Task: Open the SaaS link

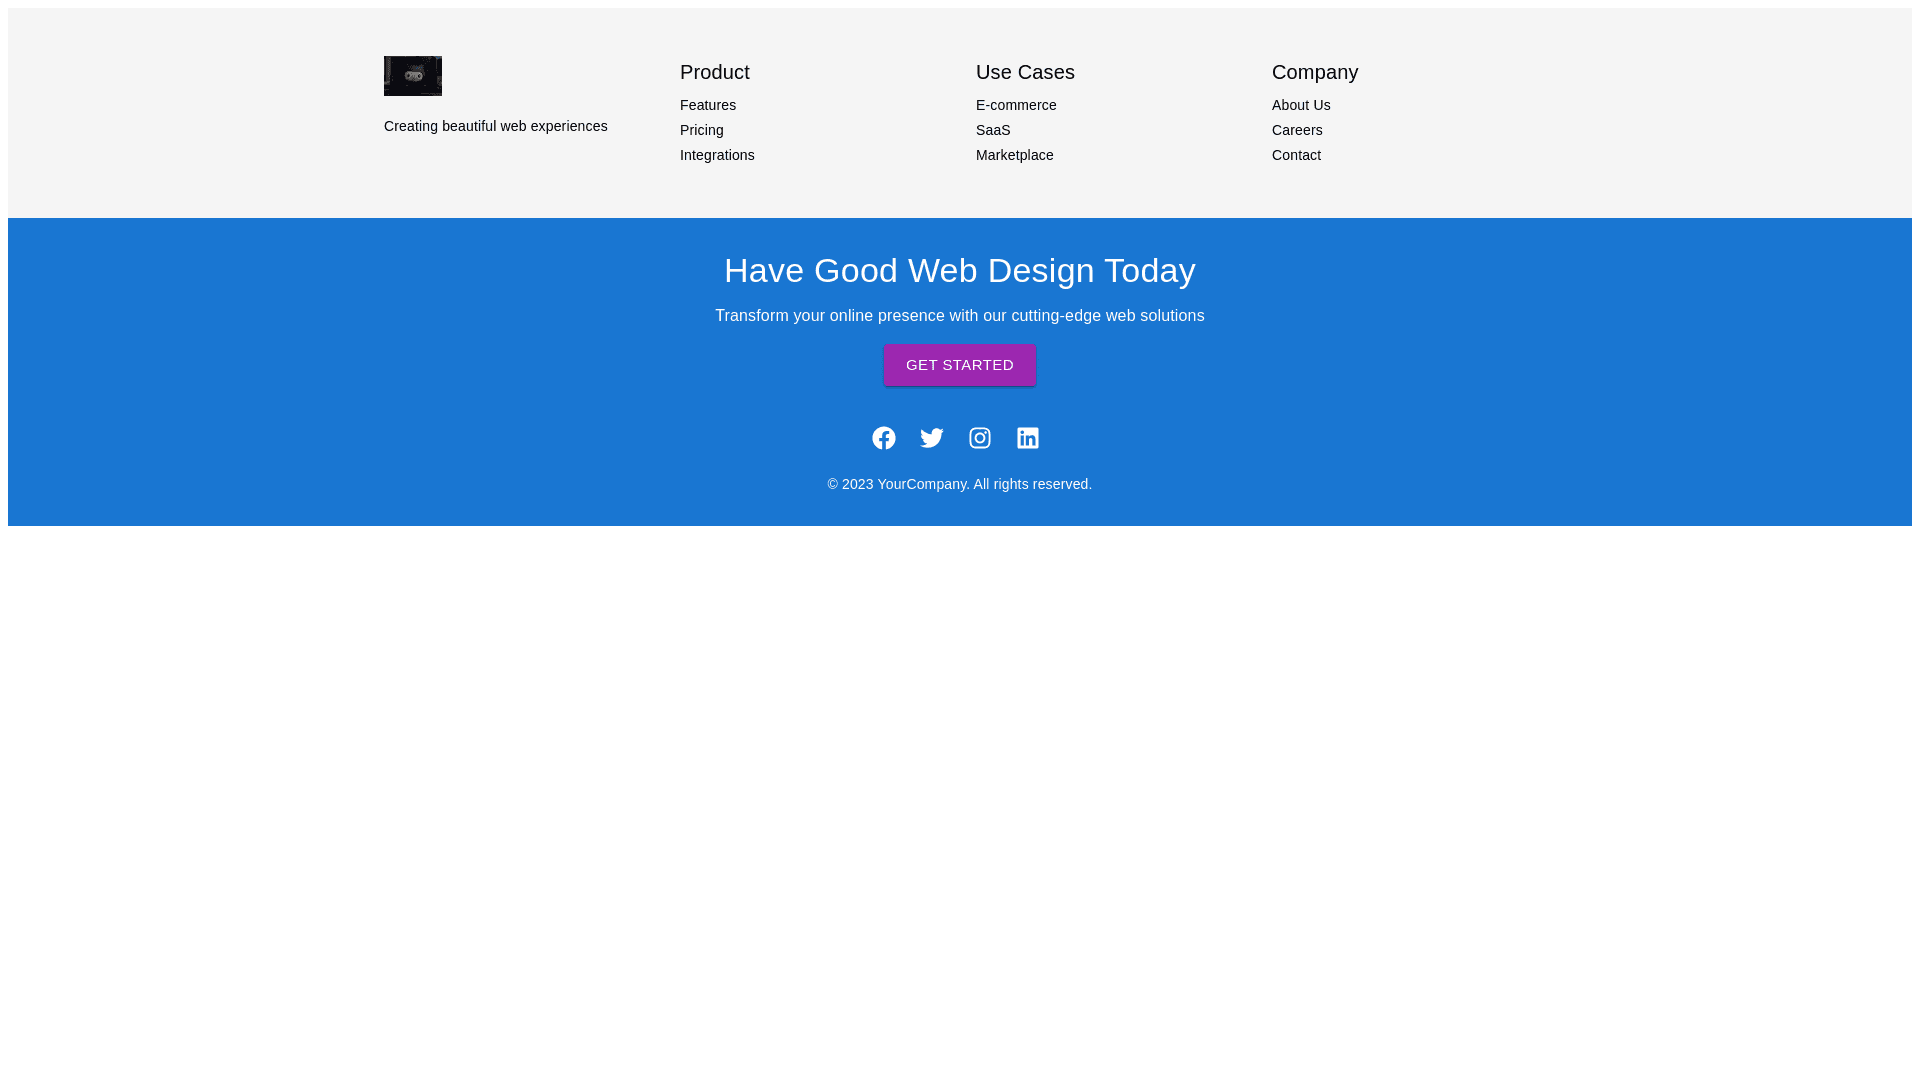Action: [993, 130]
